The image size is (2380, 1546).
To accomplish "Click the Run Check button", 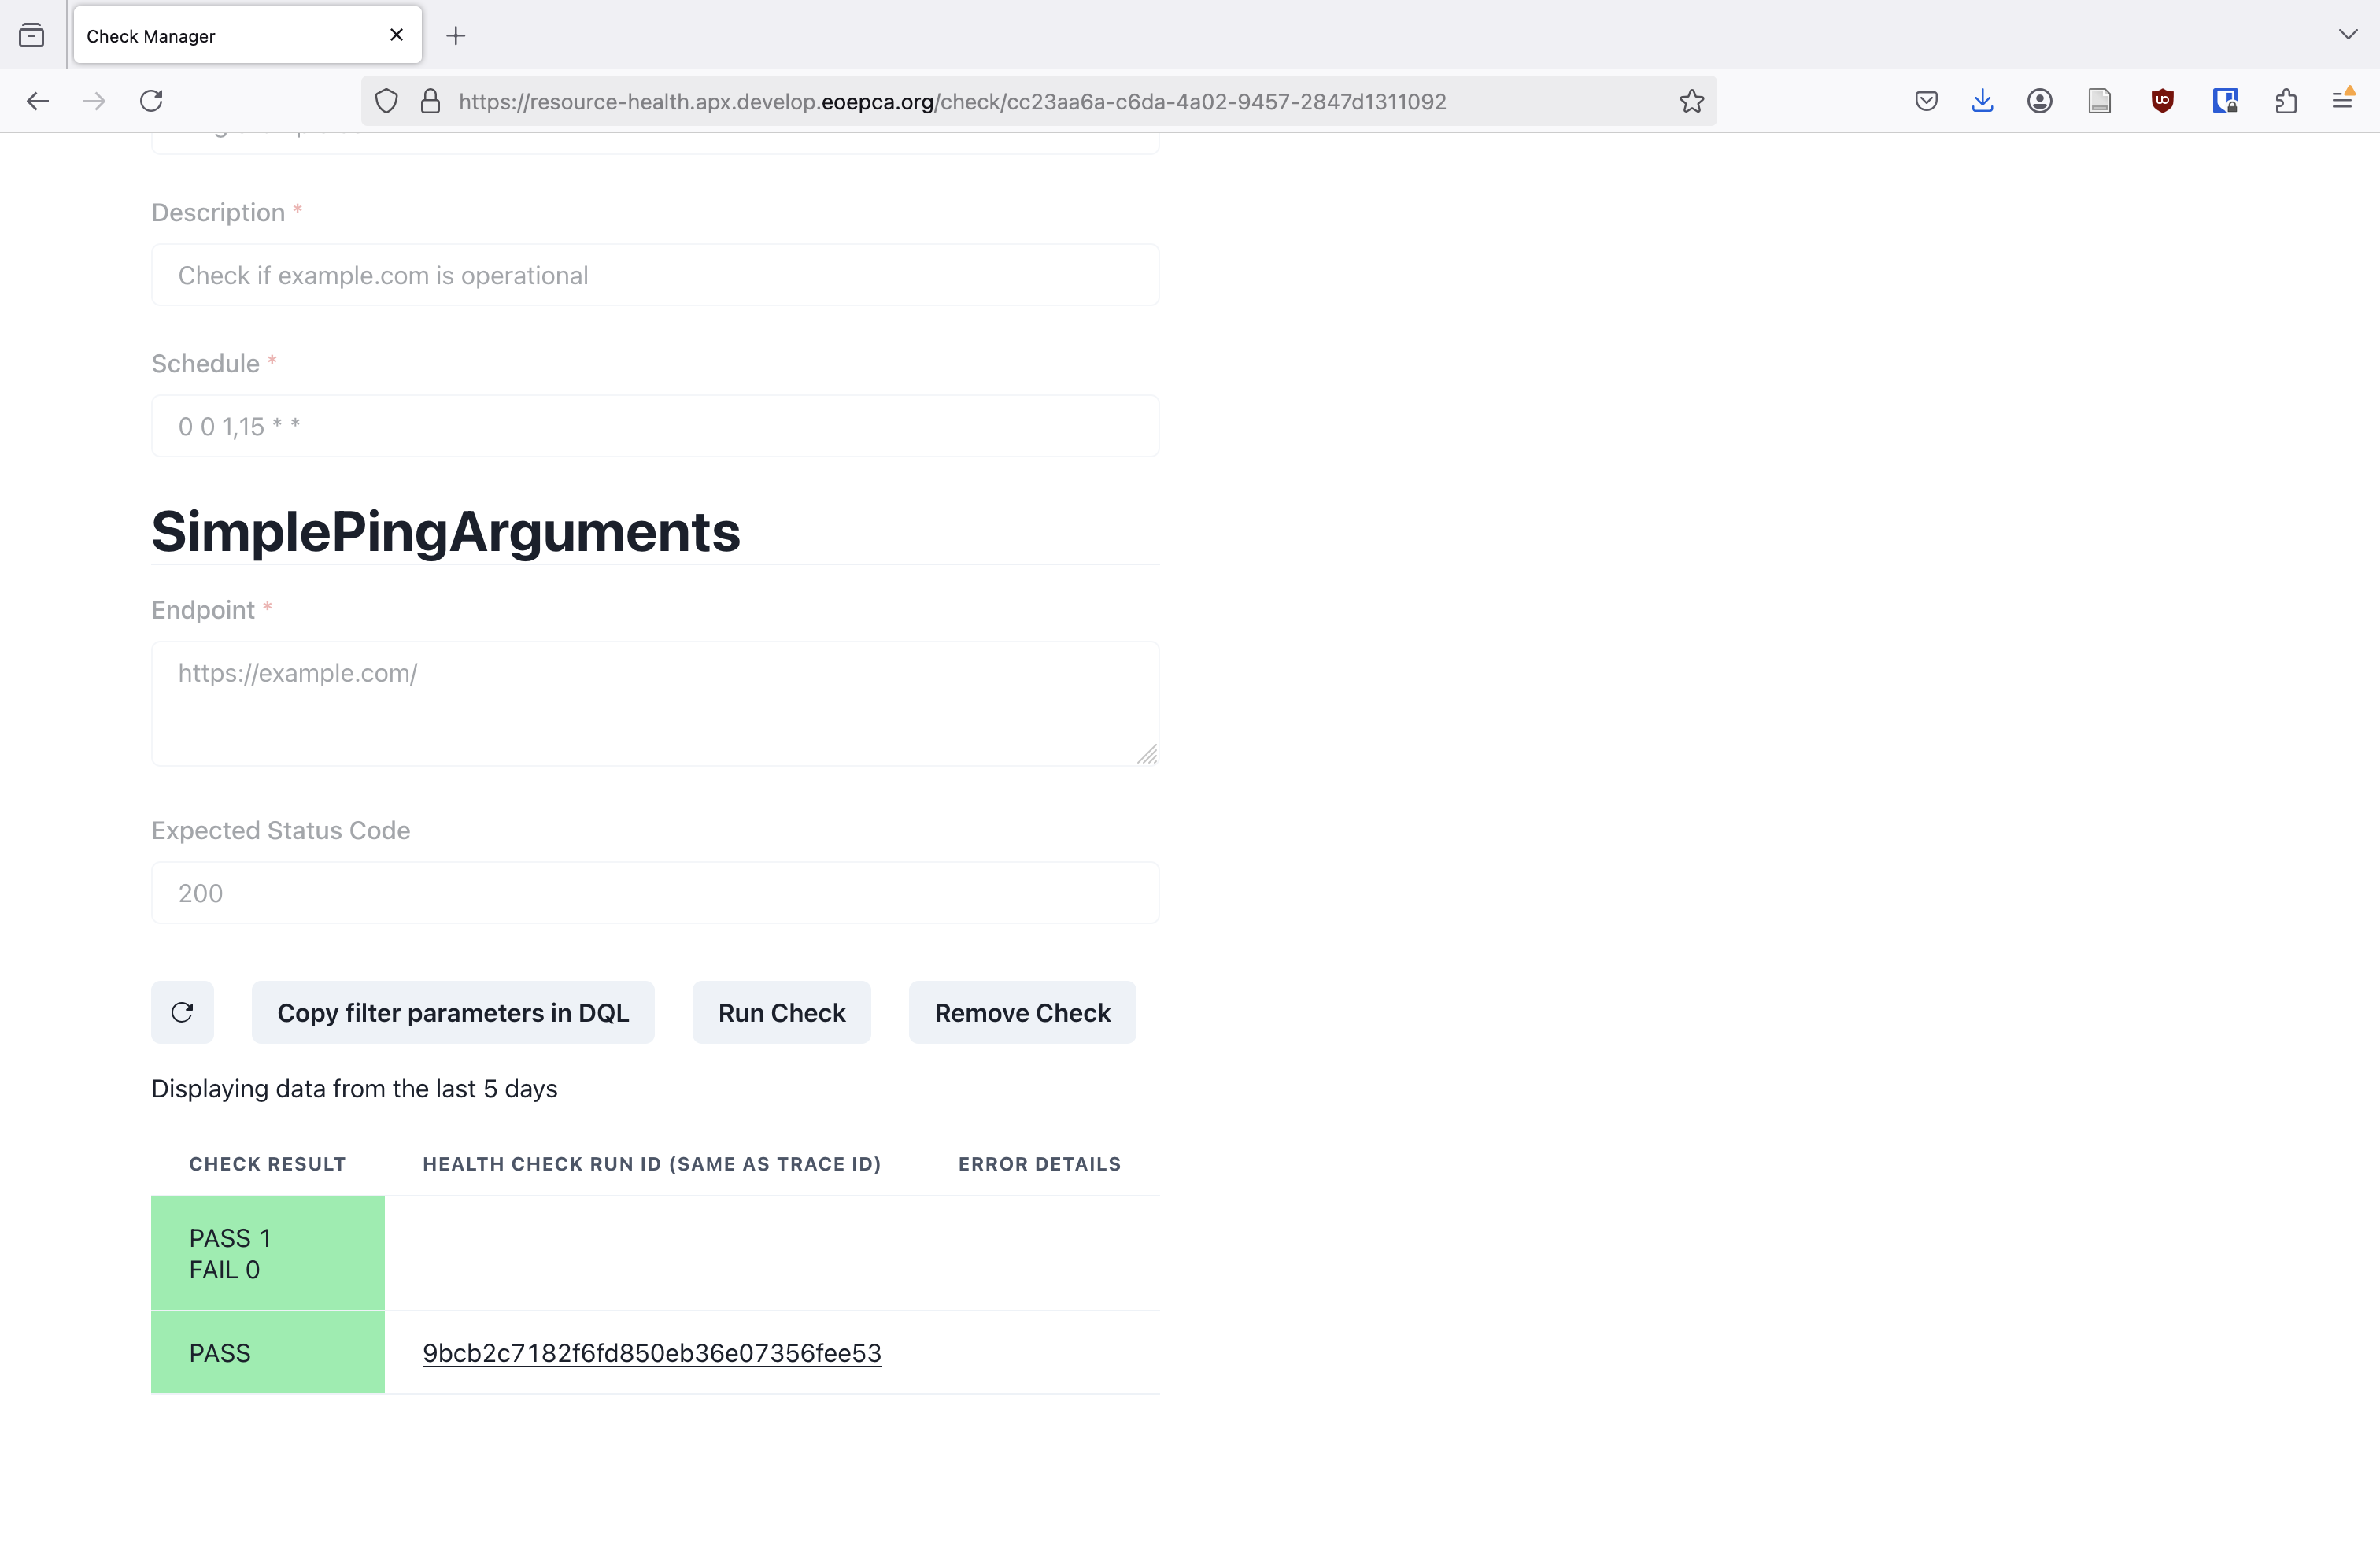I will pyautogui.click(x=781, y=1012).
